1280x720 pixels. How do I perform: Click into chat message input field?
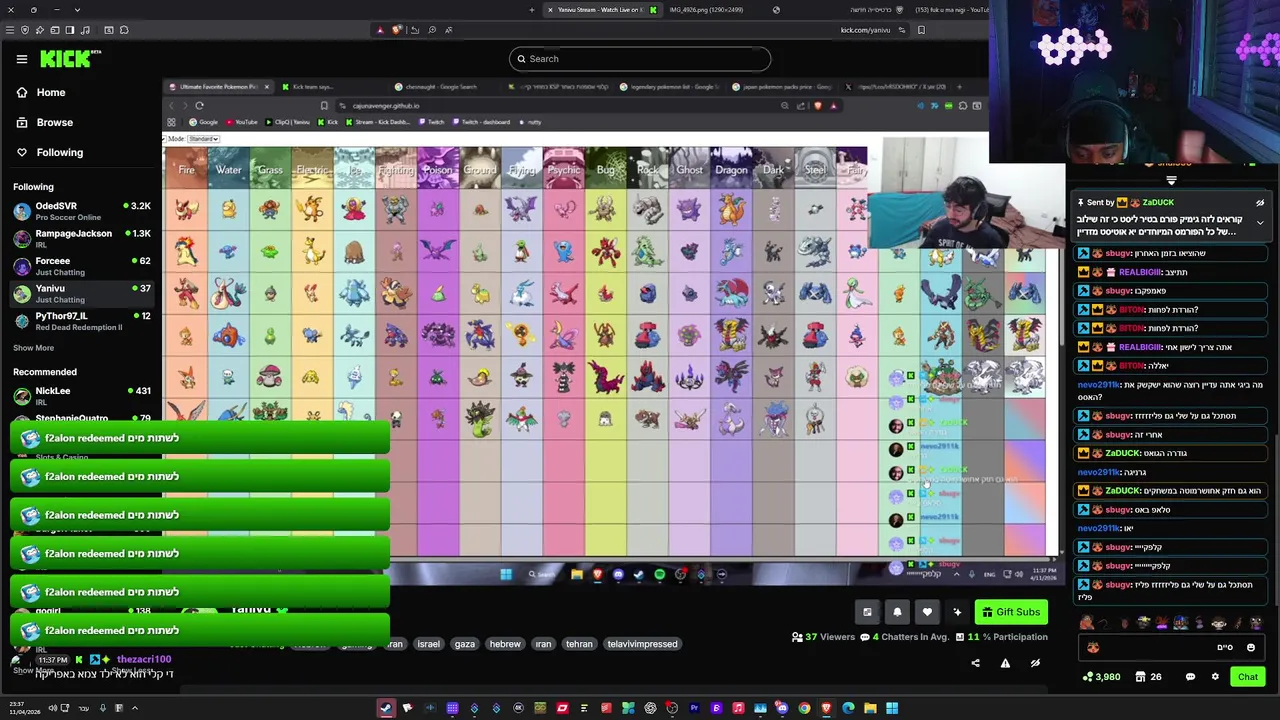point(1171,648)
